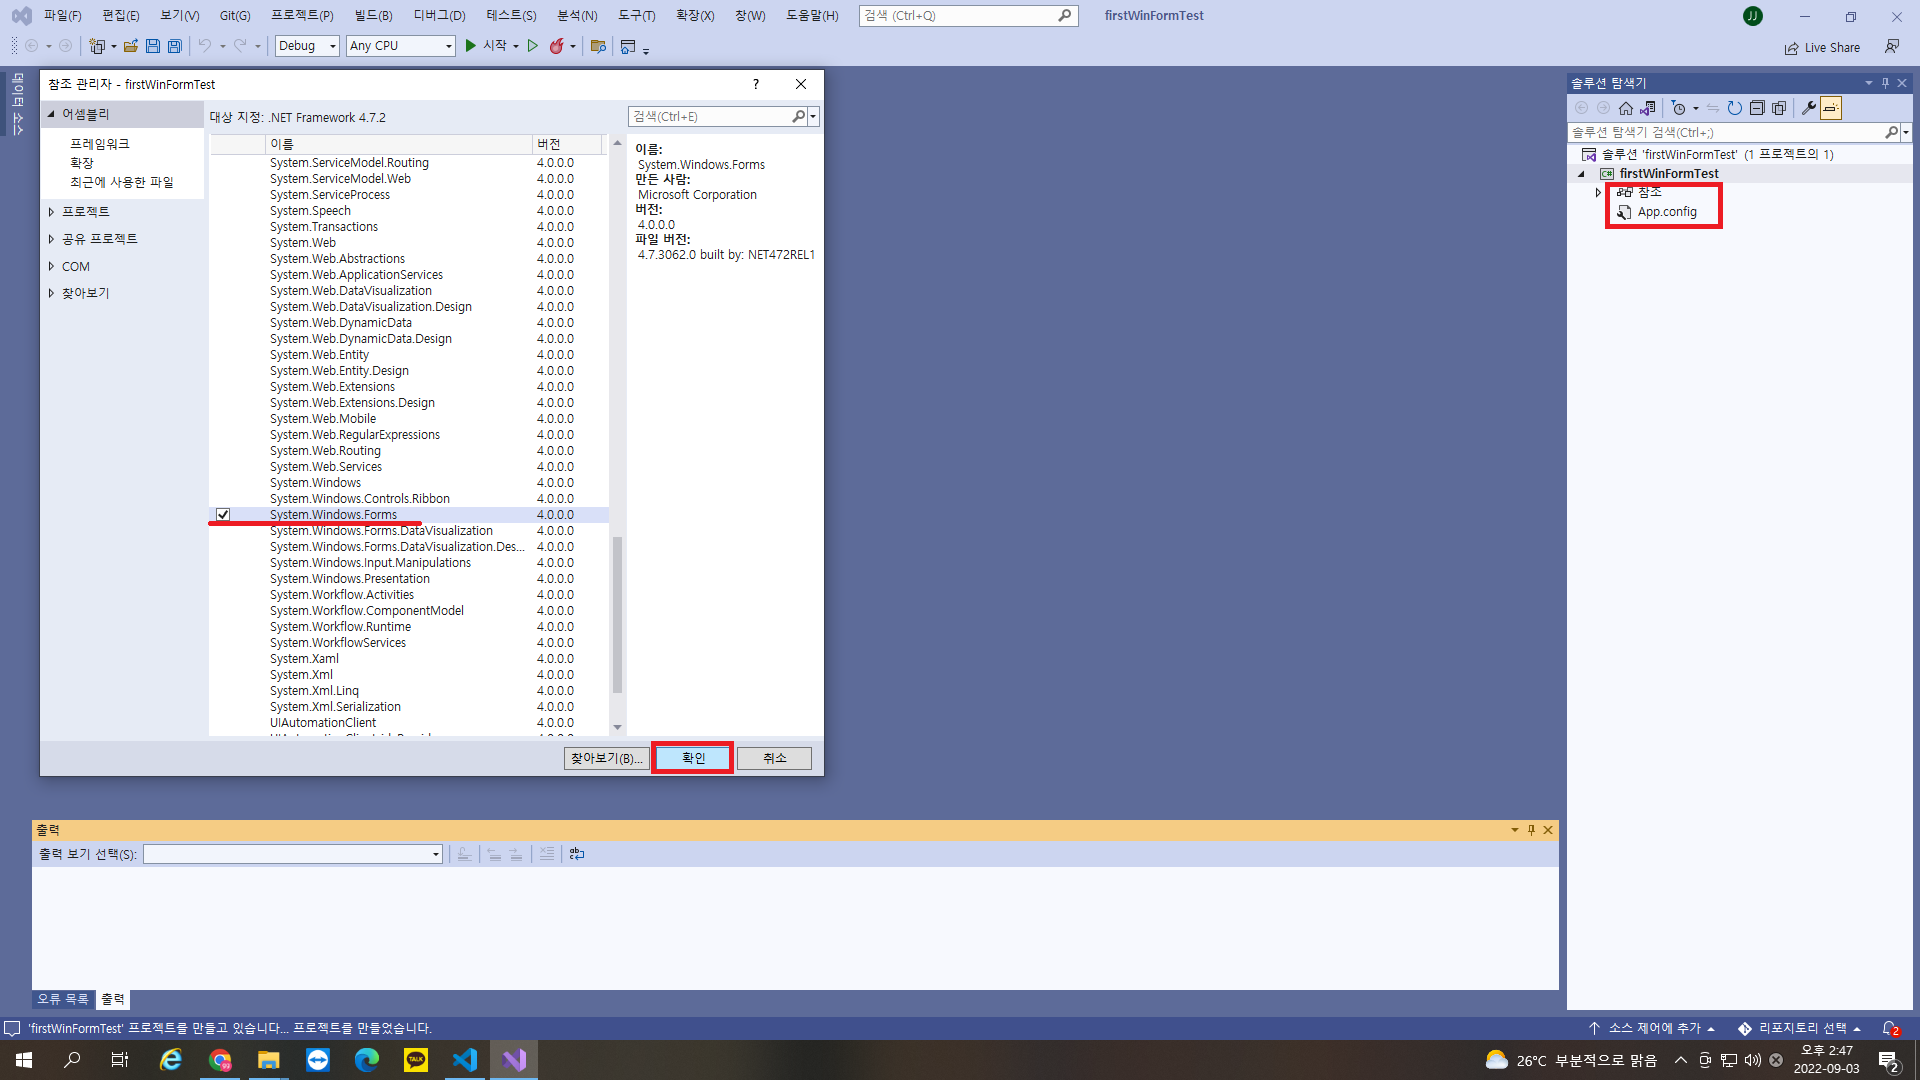Expand the COM section
This screenshot has height=1080, width=1920.
pos(51,266)
